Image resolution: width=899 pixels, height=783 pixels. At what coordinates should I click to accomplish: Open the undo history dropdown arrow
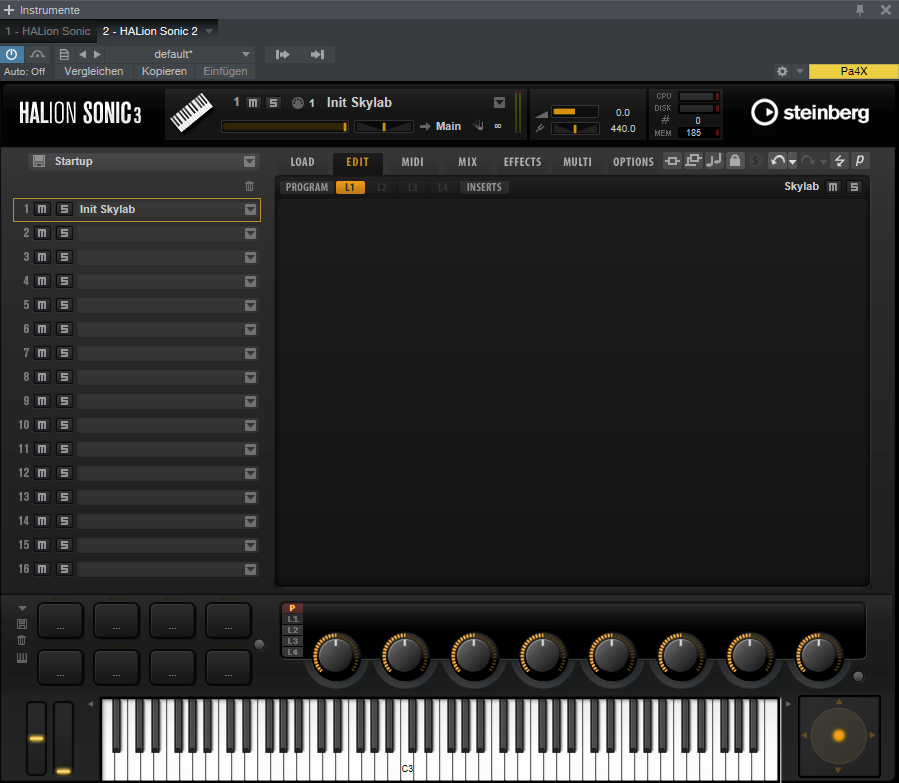click(x=792, y=162)
